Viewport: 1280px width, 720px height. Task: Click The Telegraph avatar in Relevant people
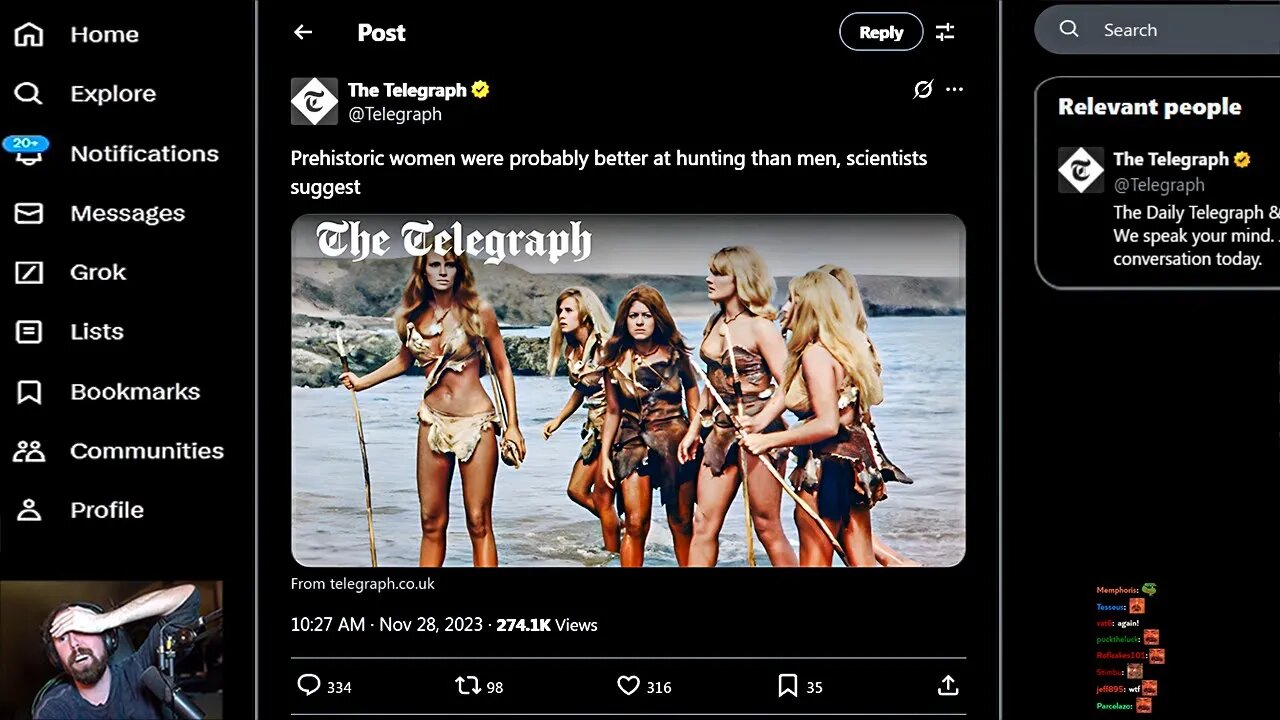click(1081, 171)
